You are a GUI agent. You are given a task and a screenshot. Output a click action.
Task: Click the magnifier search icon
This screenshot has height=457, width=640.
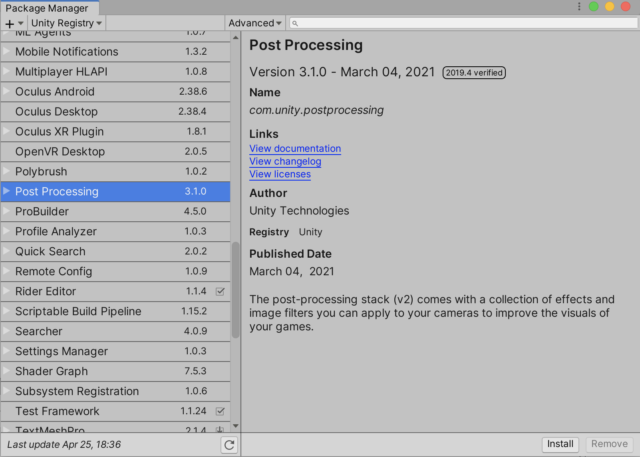295,24
